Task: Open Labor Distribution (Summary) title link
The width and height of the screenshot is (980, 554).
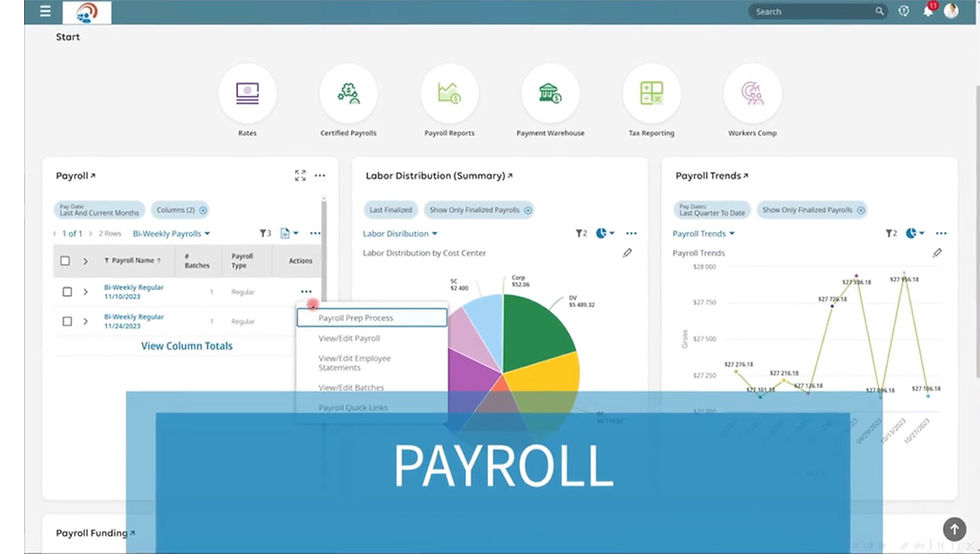Action: pyautogui.click(x=439, y=176)
